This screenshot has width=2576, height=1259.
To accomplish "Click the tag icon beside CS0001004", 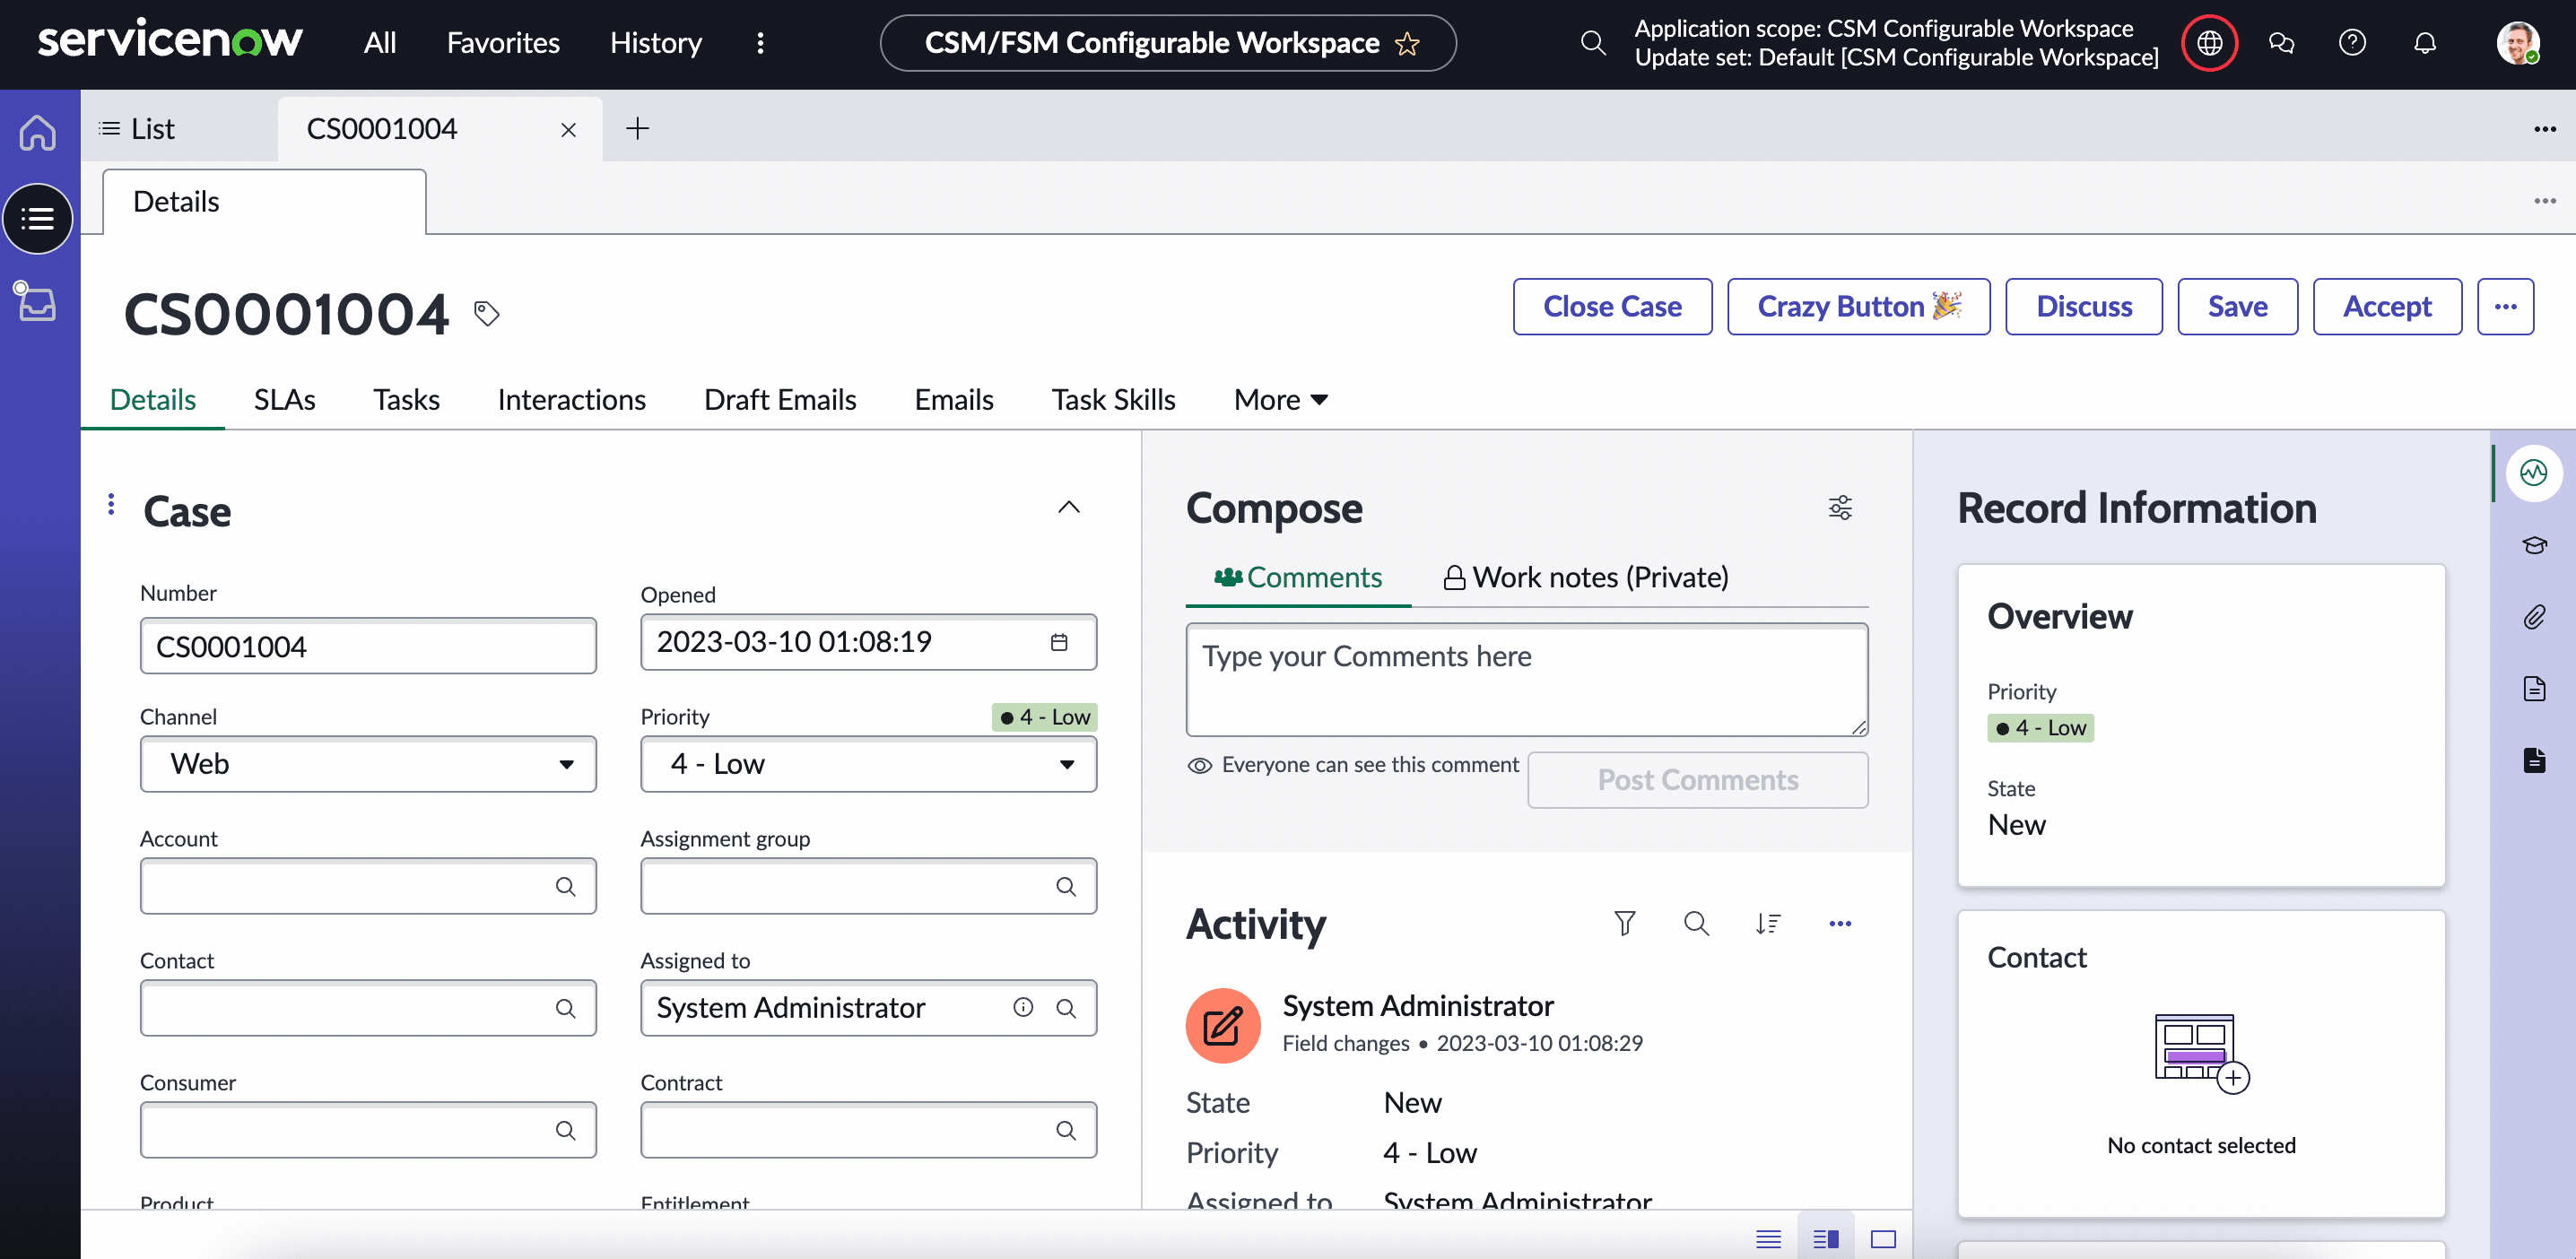I will (486, 314).
